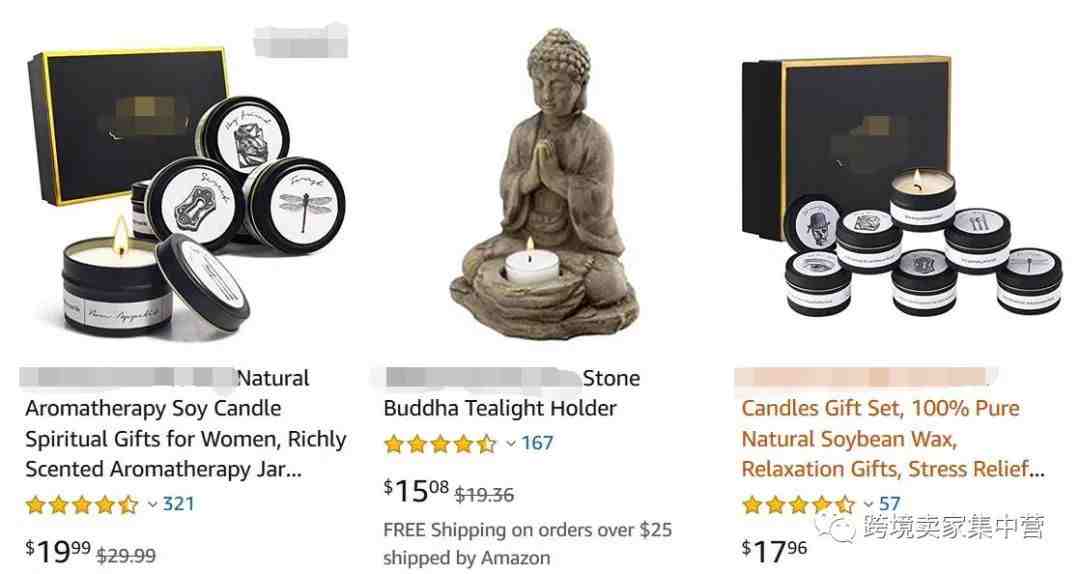
Task: Click the $15.08 price of Buddha holder
Action: pos(416,491)
